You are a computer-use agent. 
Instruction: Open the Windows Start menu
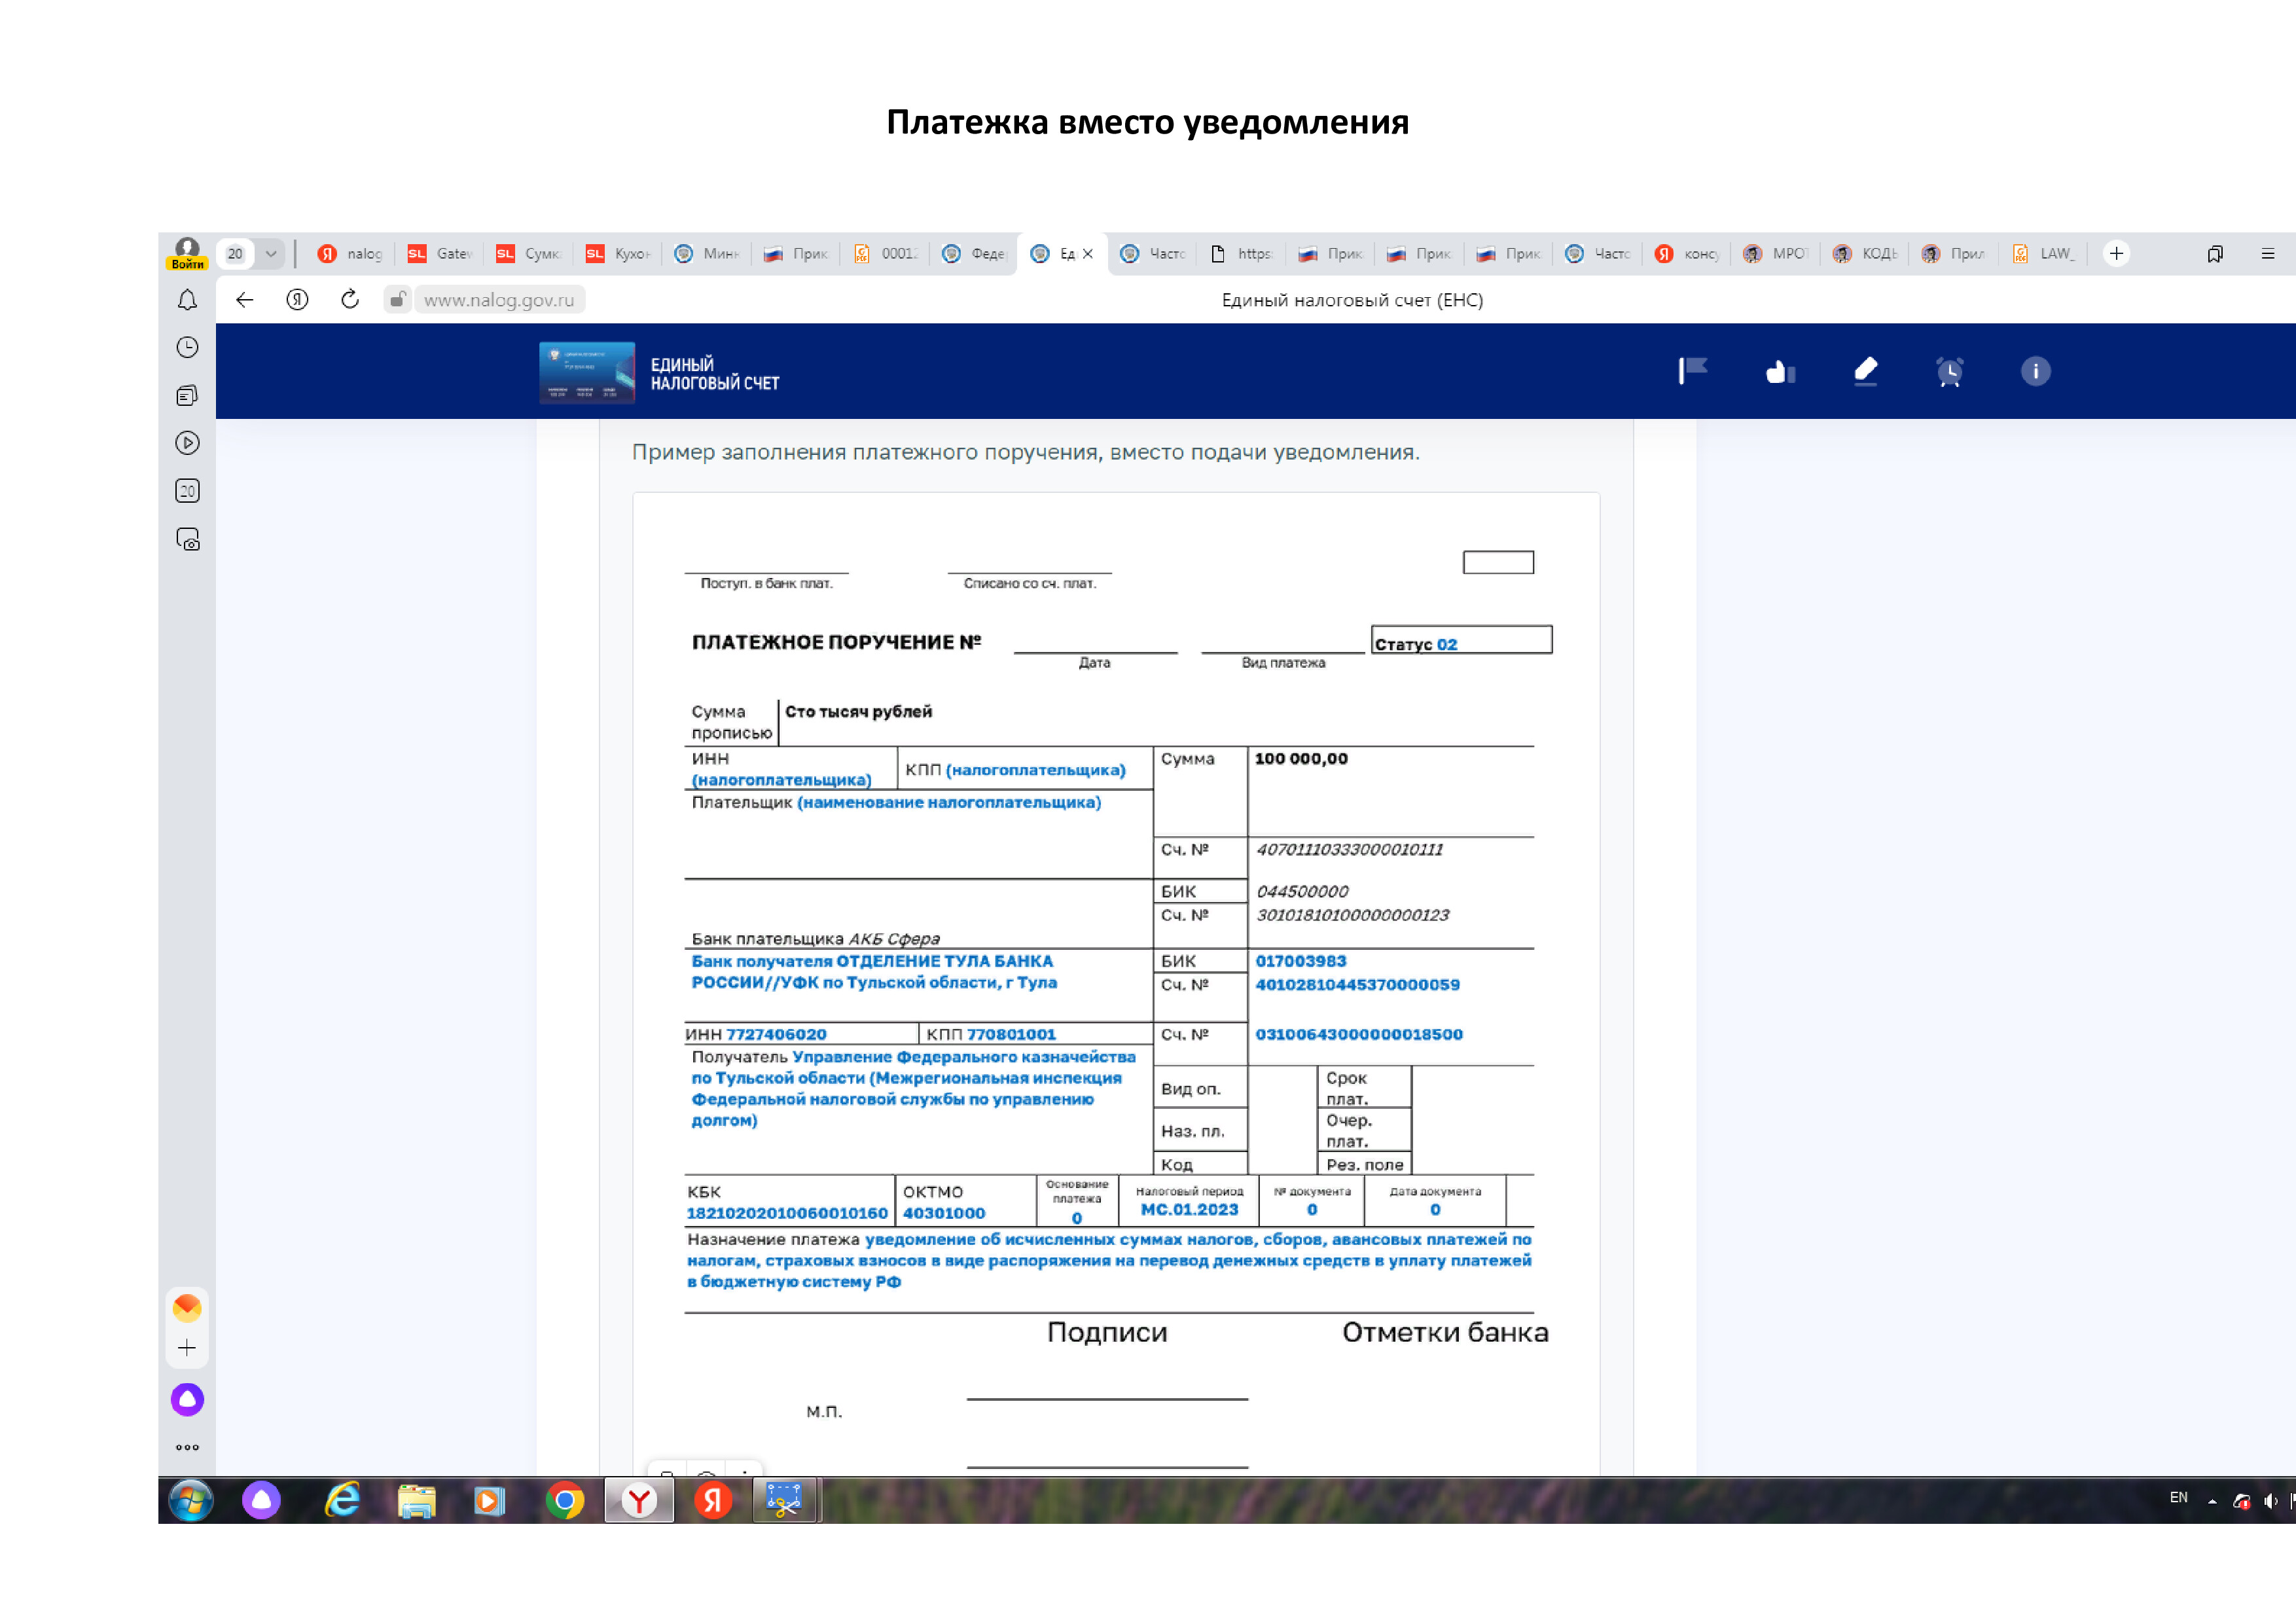190,1501
